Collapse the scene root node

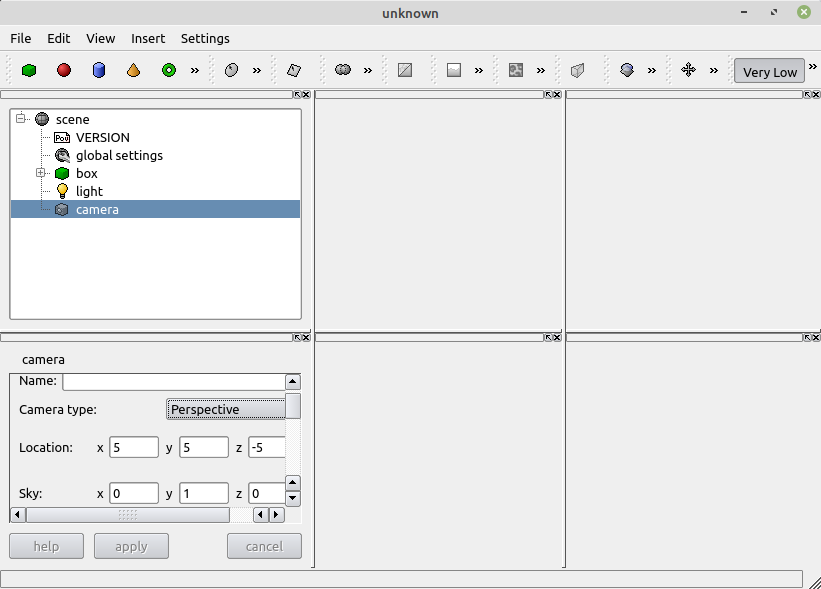tap(21, 119)
